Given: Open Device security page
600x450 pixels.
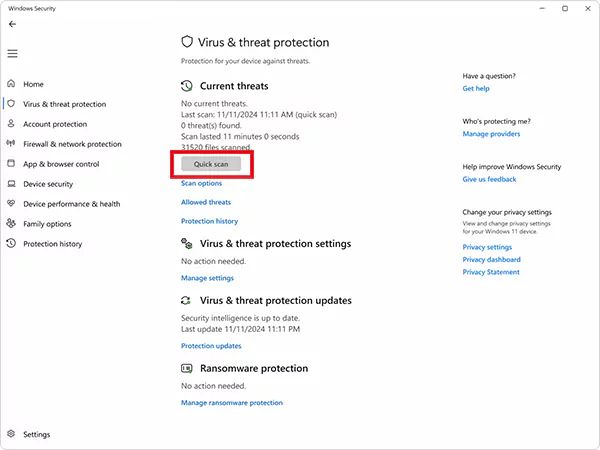Looking at the screenshot, I should pyautogui.click(x=48, y=184).
